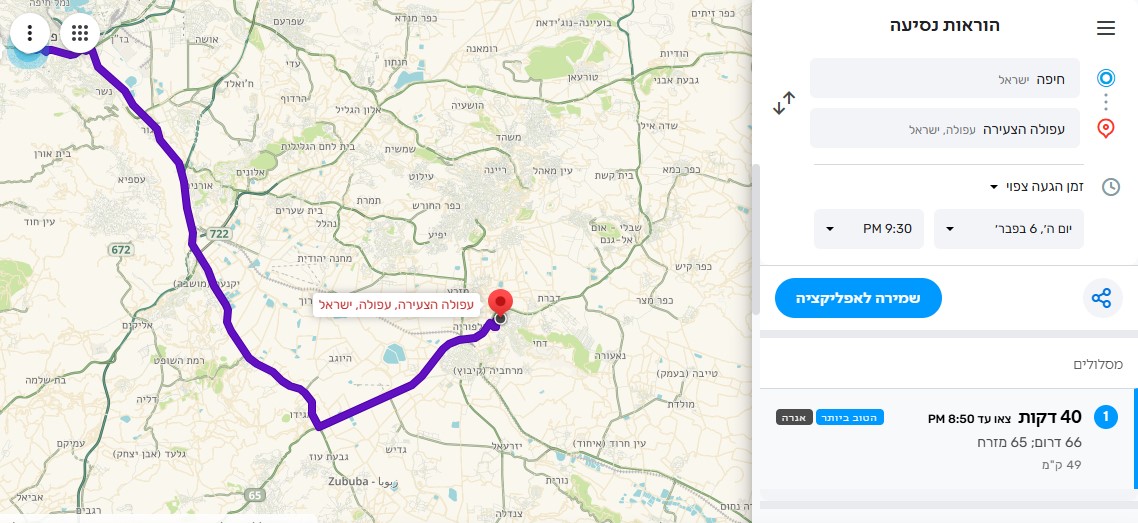Viewport: 1138px width, 523px height.
Task: Click the אגרה toll badge
Action: [794, 417]
